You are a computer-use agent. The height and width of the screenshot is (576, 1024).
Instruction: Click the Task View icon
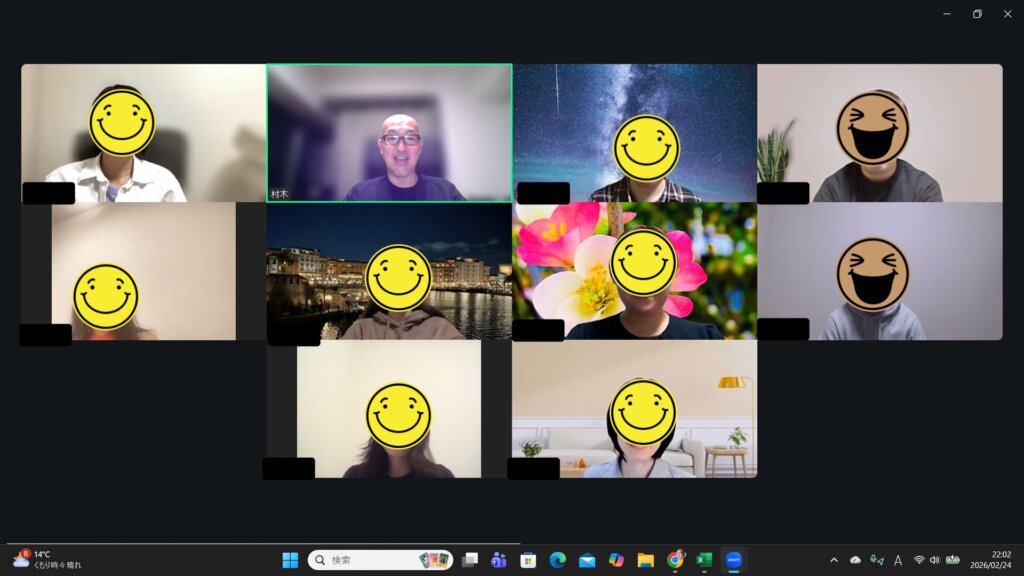tap(469, 560)
